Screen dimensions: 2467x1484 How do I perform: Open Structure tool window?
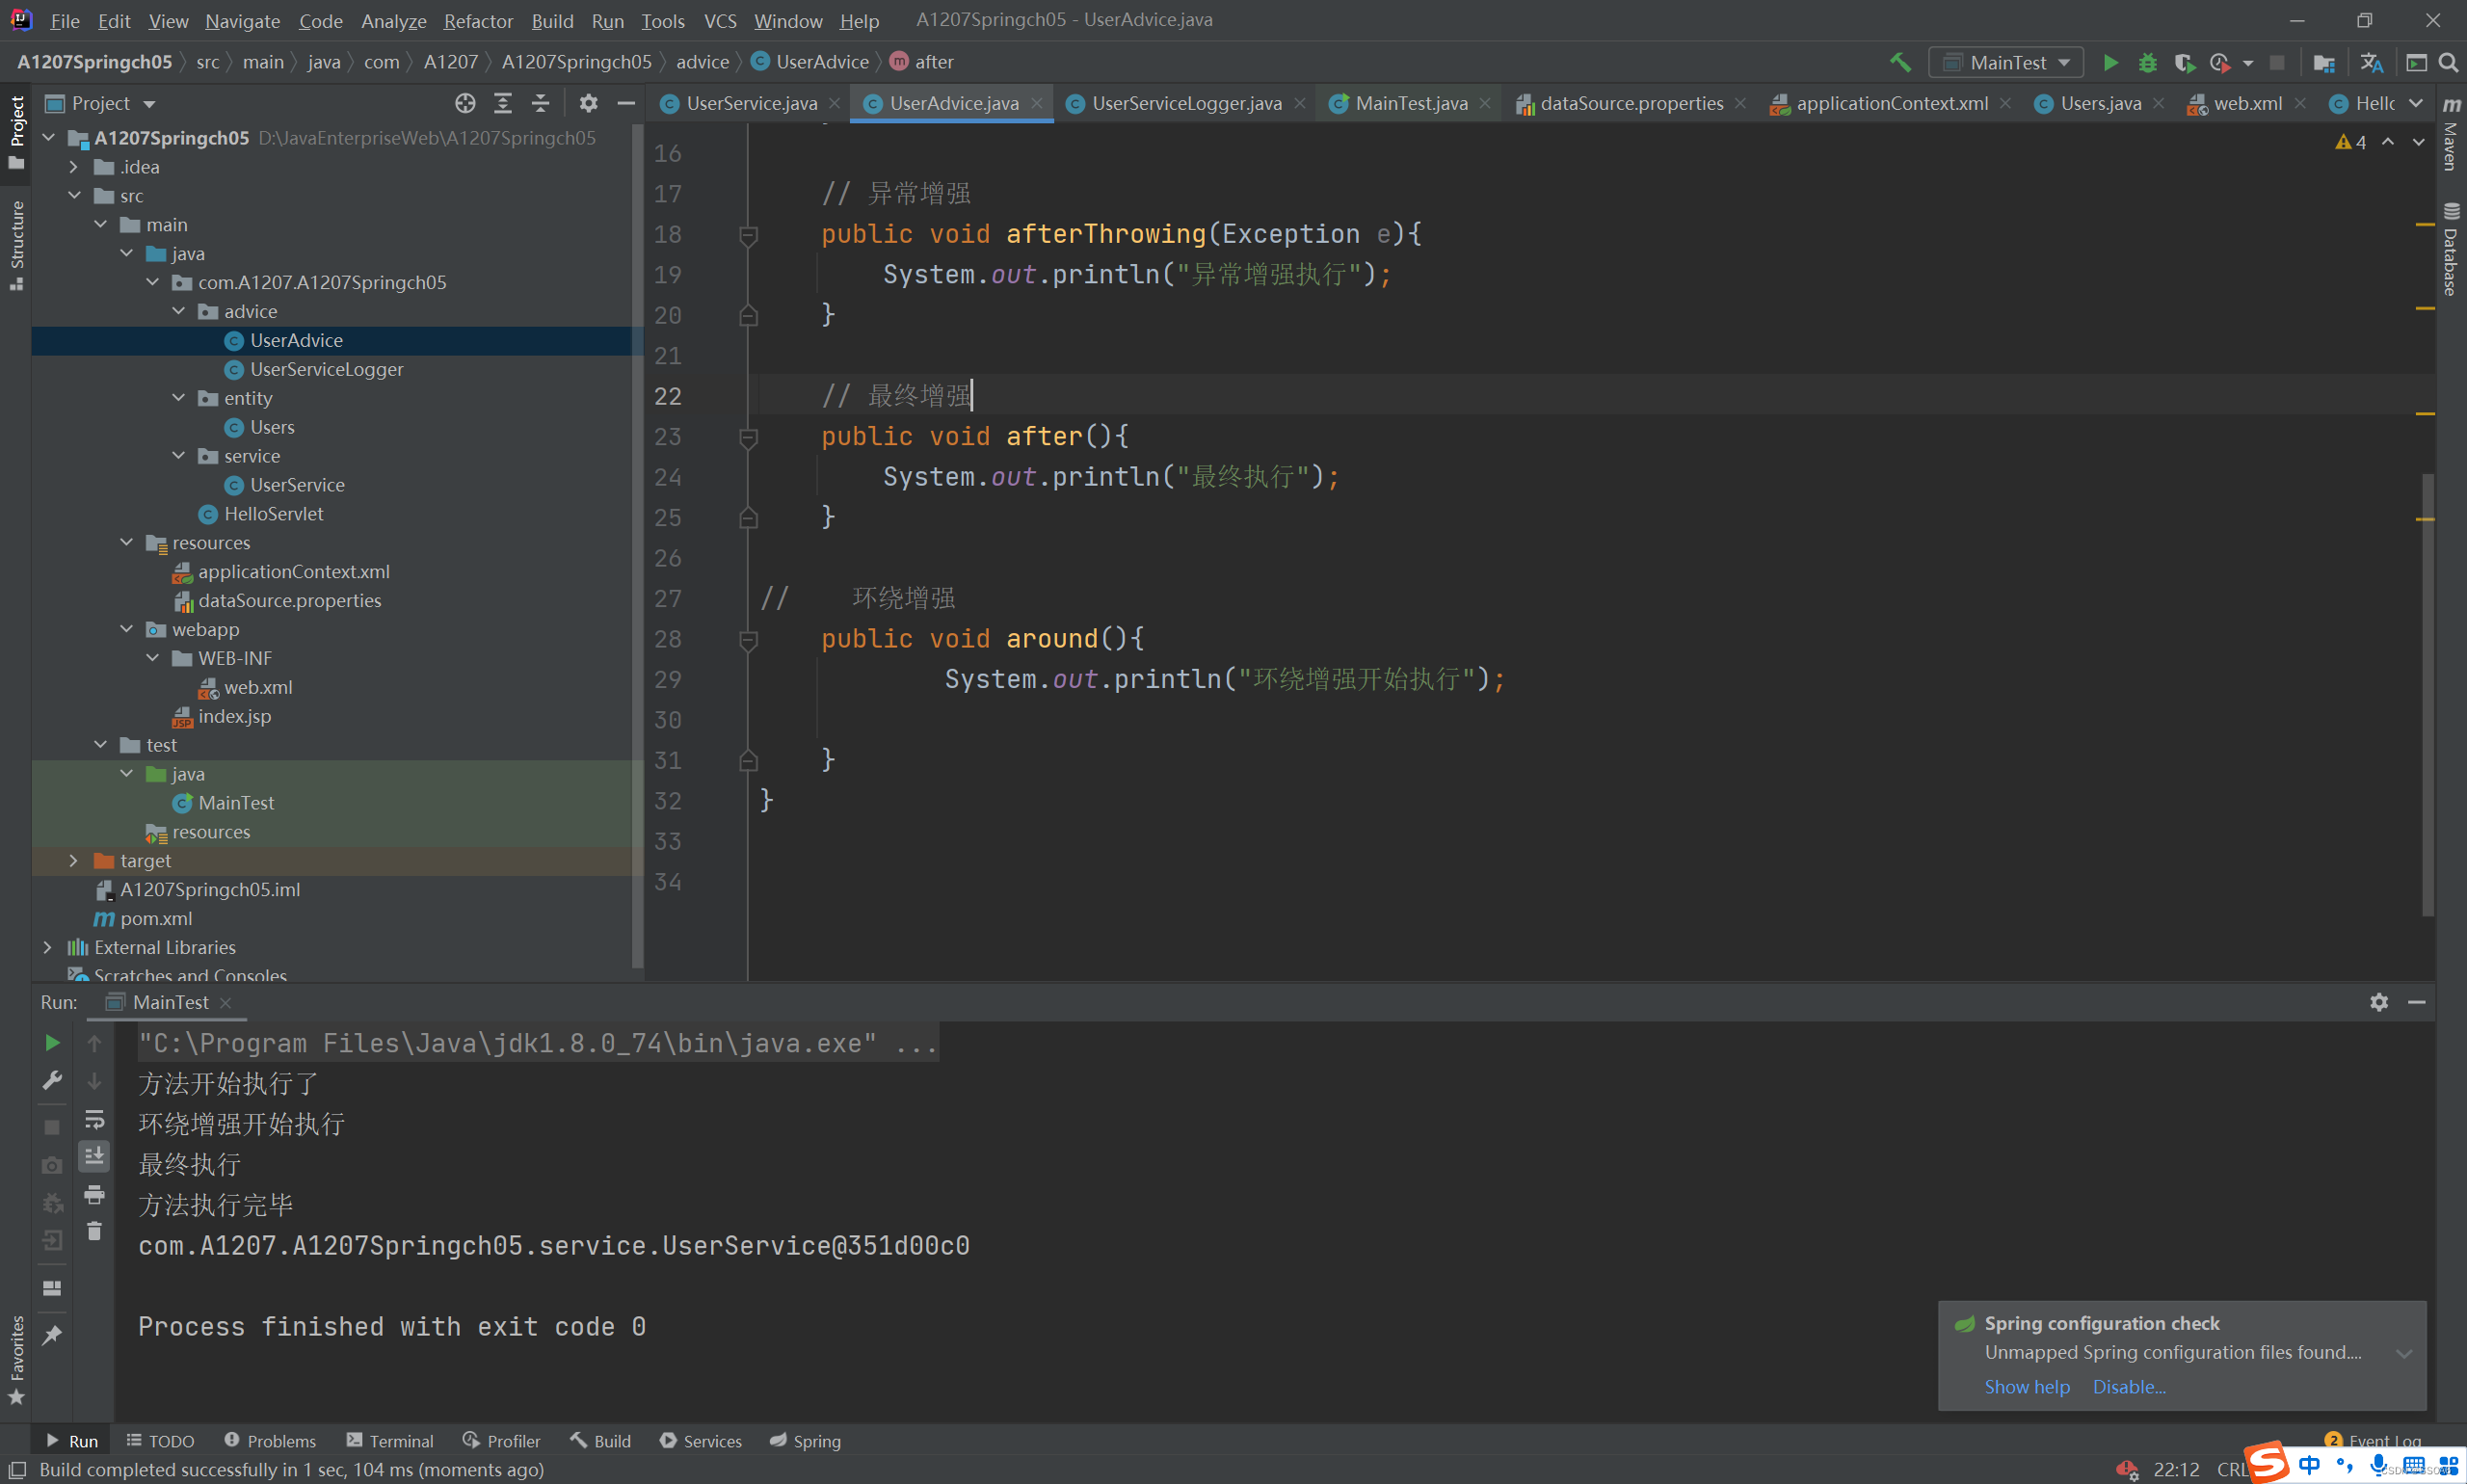[16, 245]
